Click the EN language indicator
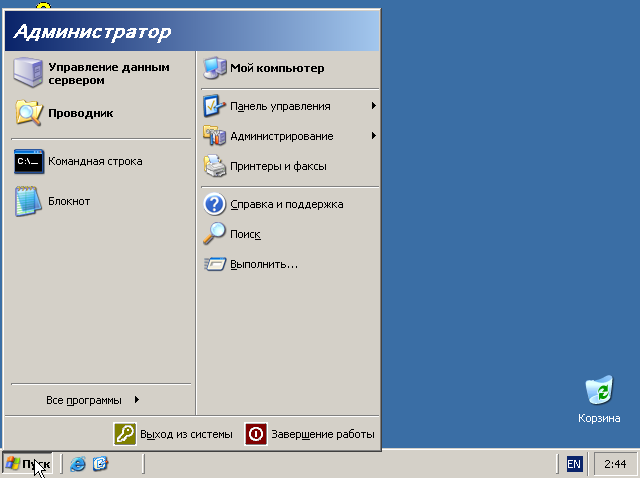Viewport: 640px width, 478px height. pyautogui.click(x=574, y=464)
